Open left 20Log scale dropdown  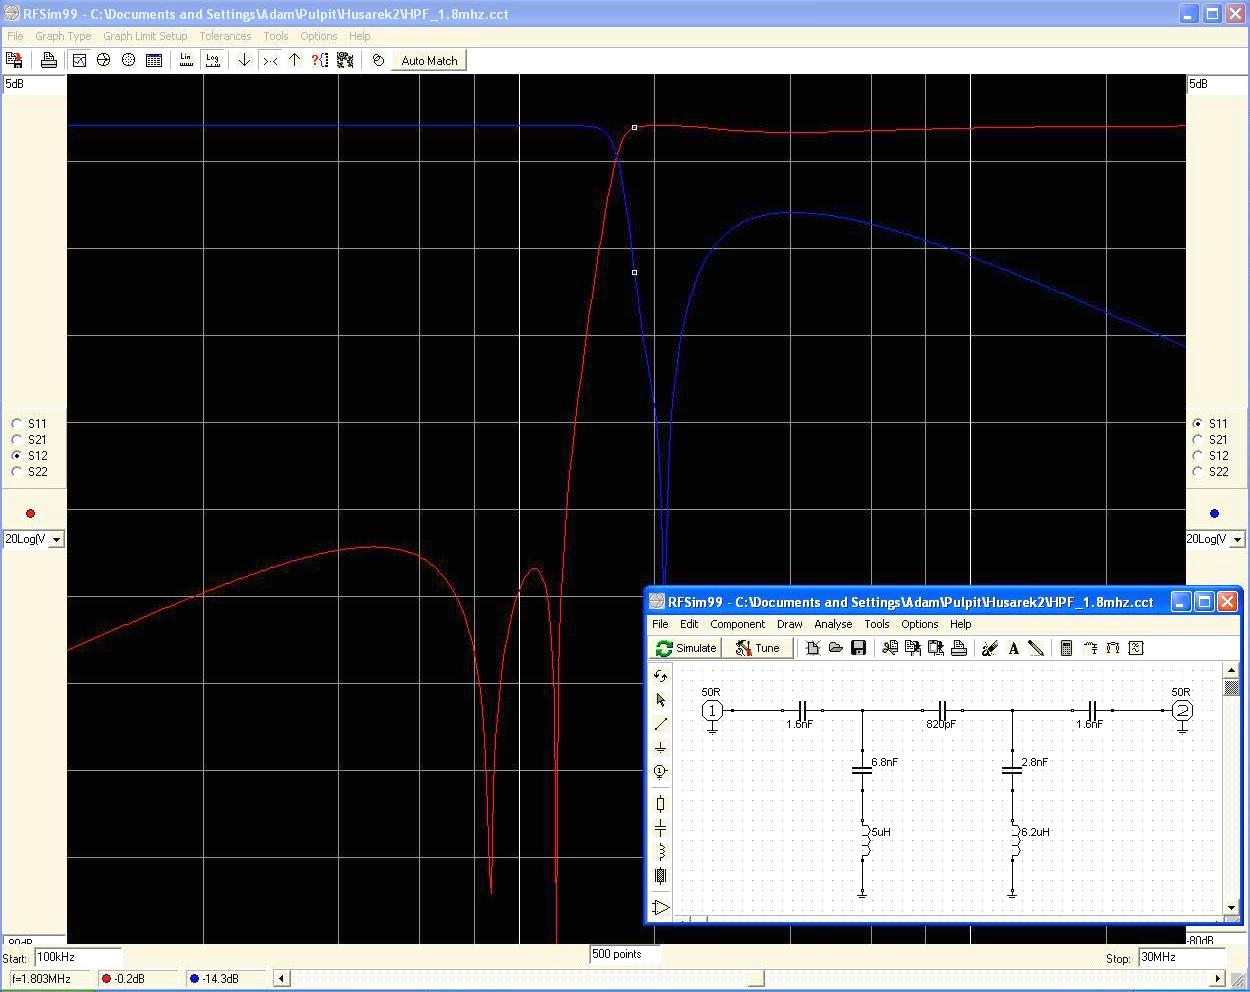tap(56, 539)
